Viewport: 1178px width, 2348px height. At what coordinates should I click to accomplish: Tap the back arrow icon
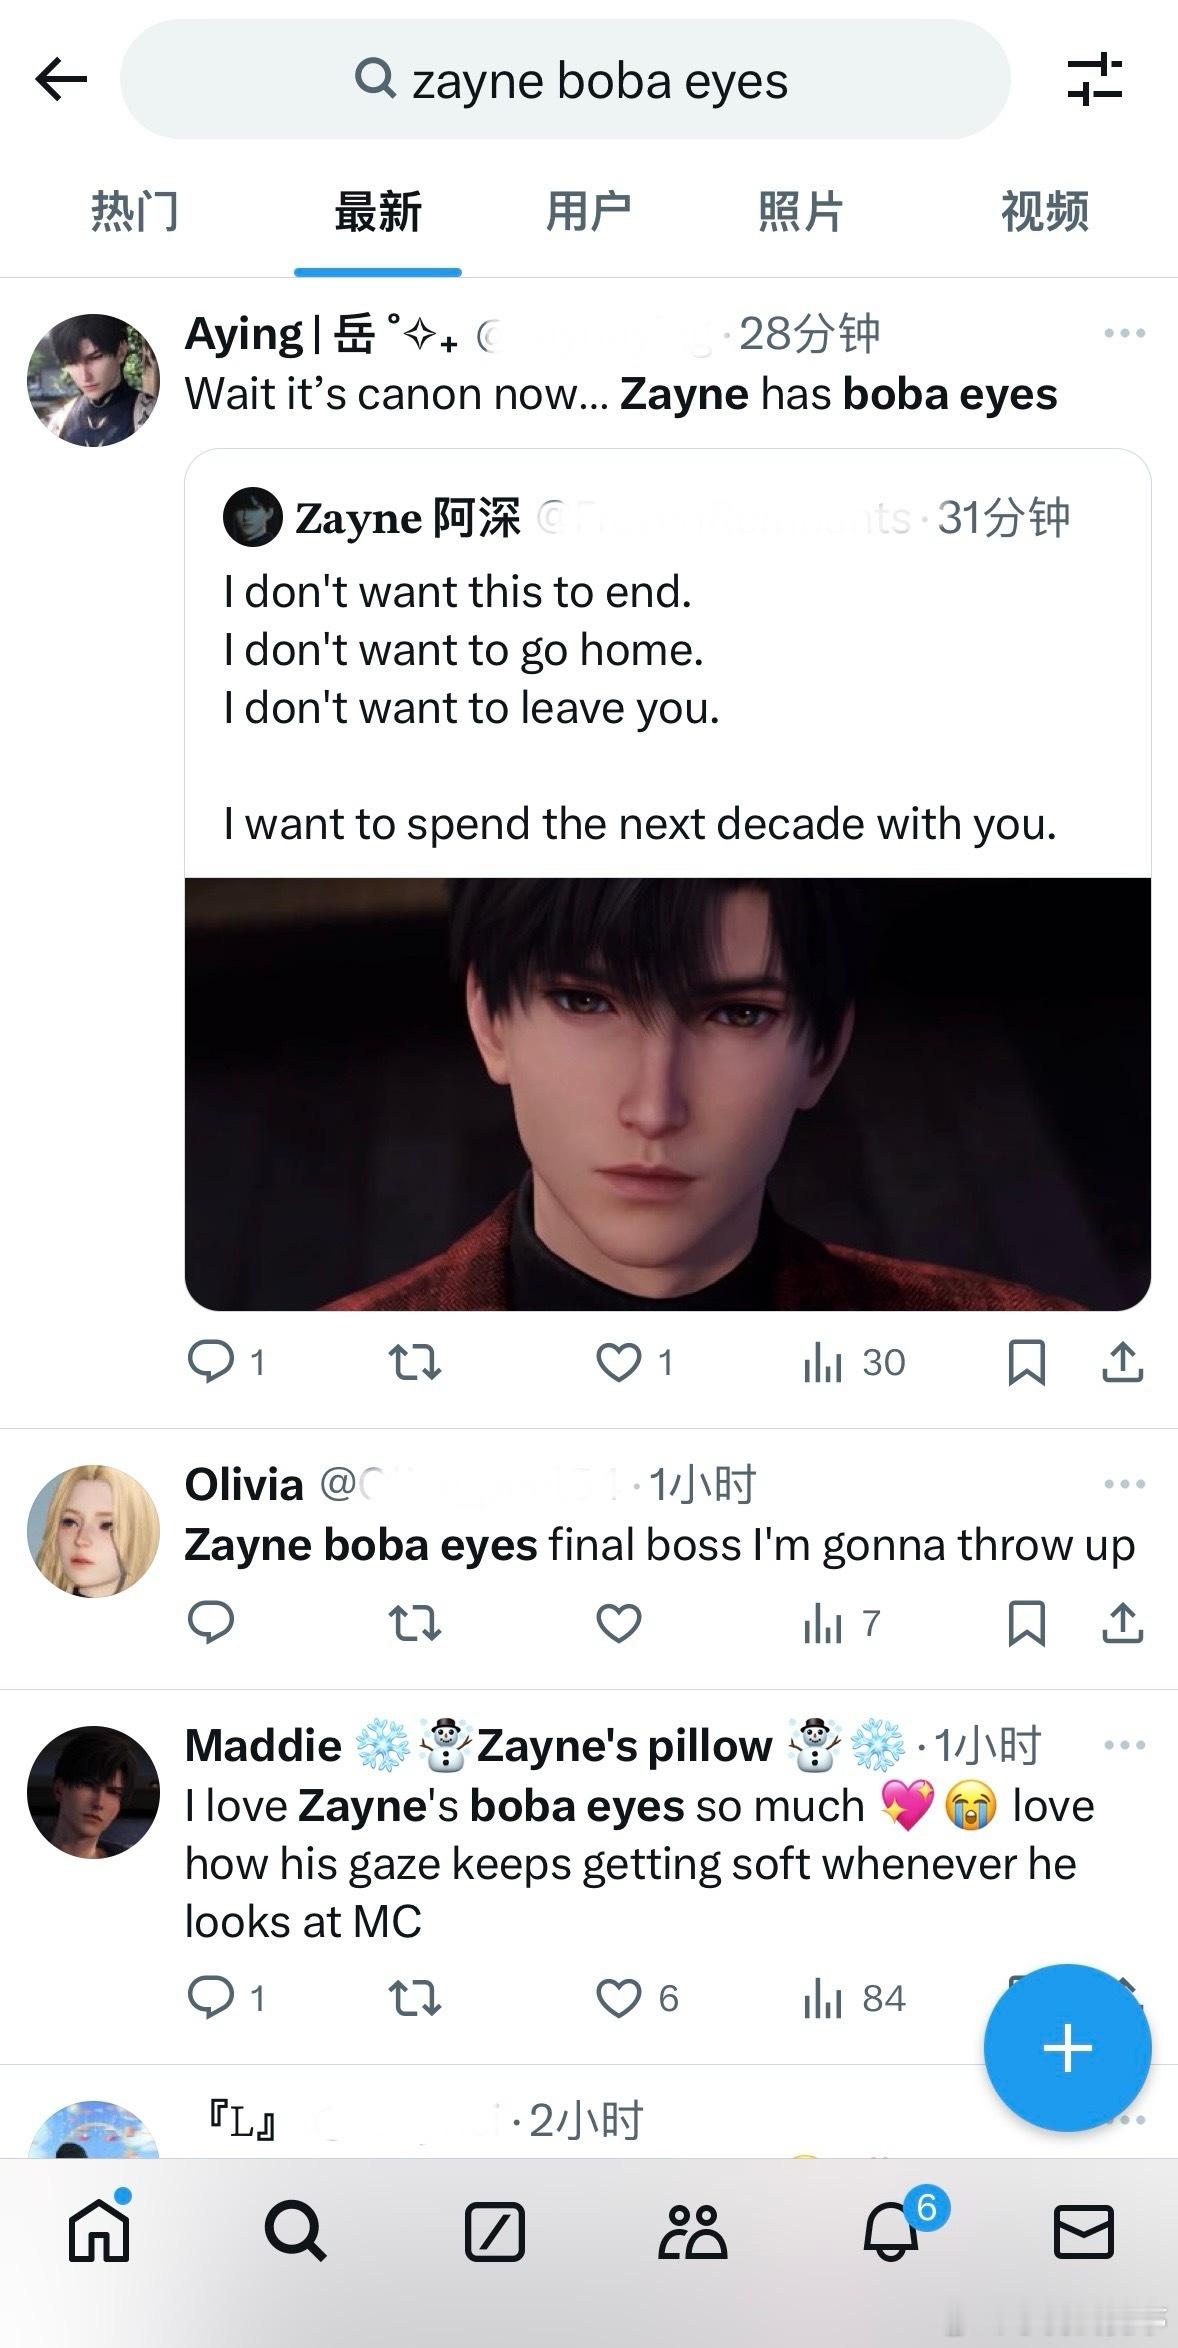61,80
